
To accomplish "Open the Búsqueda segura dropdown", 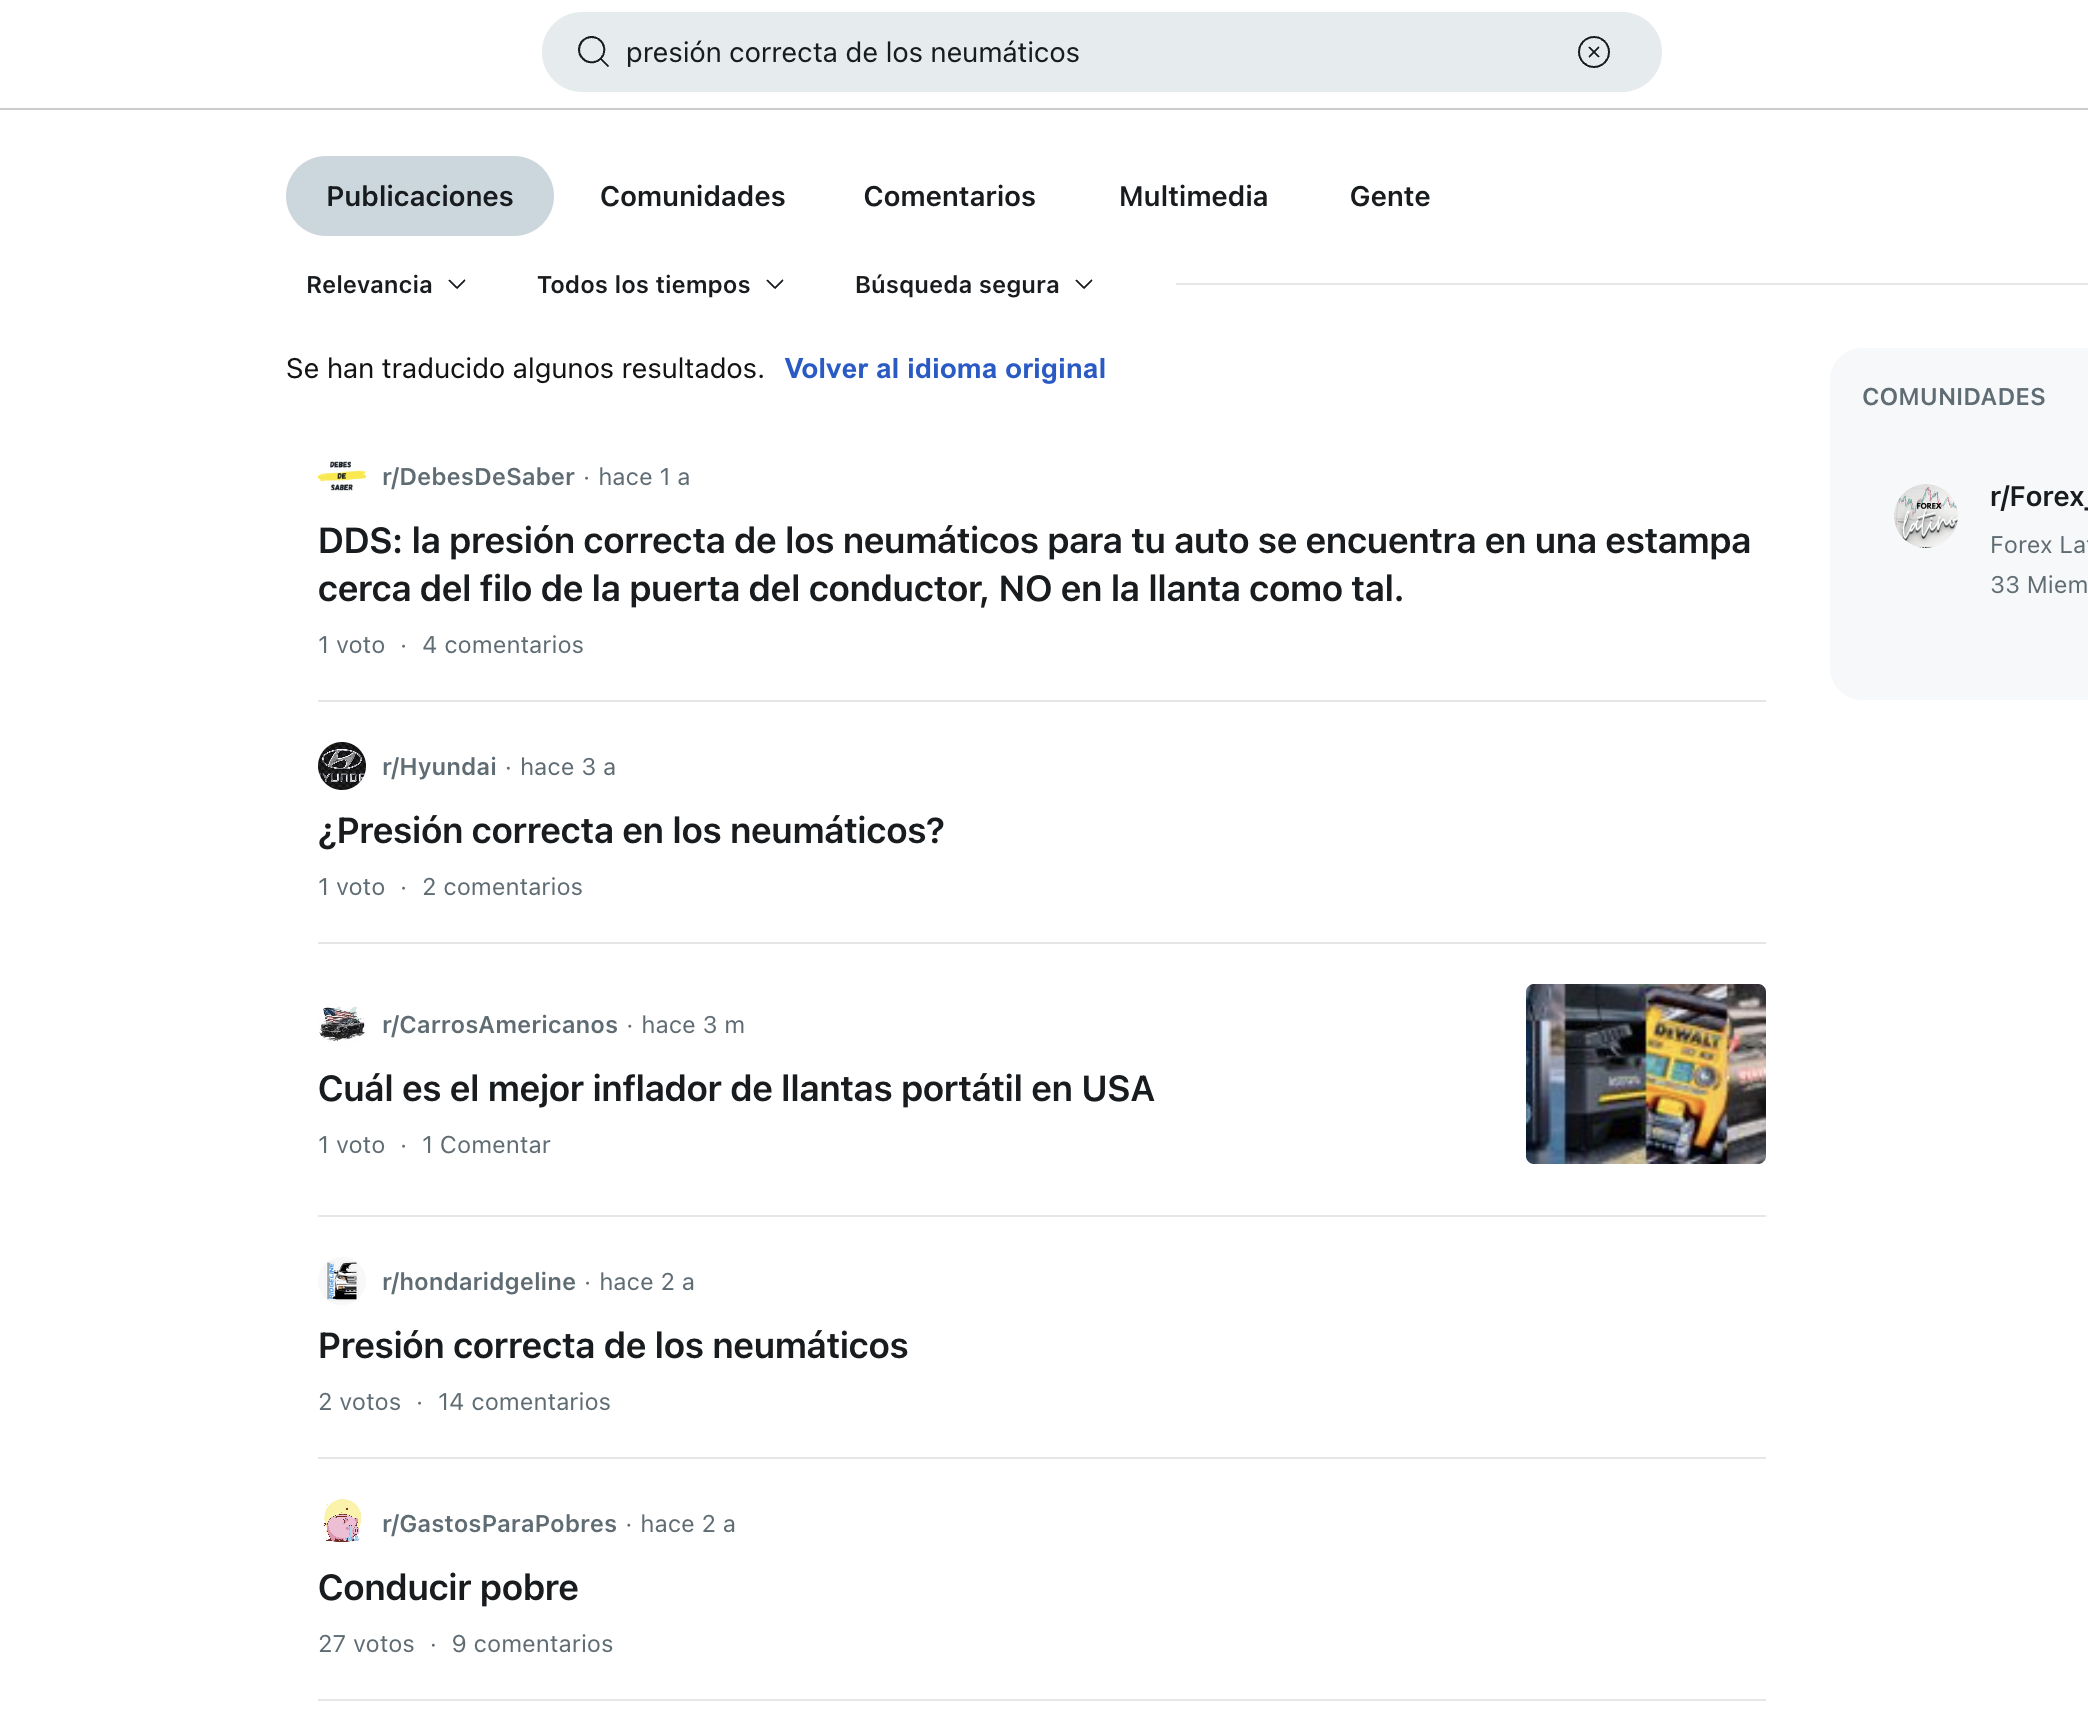I will pos(972,285).
